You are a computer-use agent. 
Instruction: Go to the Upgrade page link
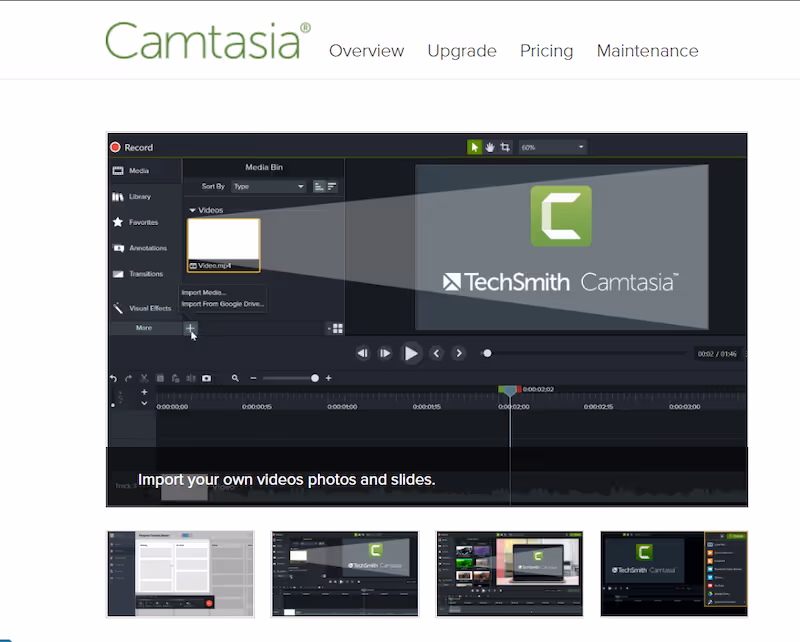coord(462,51)
